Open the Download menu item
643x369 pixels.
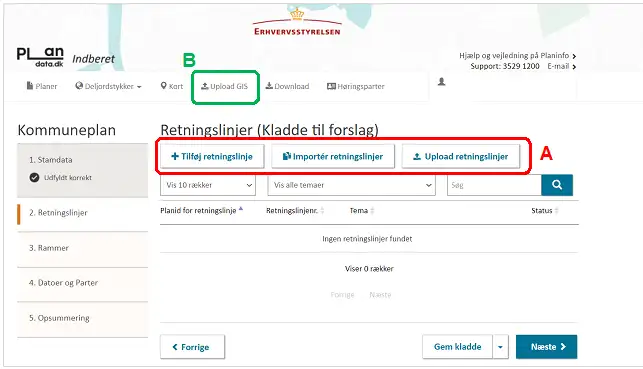pos(287,86)
